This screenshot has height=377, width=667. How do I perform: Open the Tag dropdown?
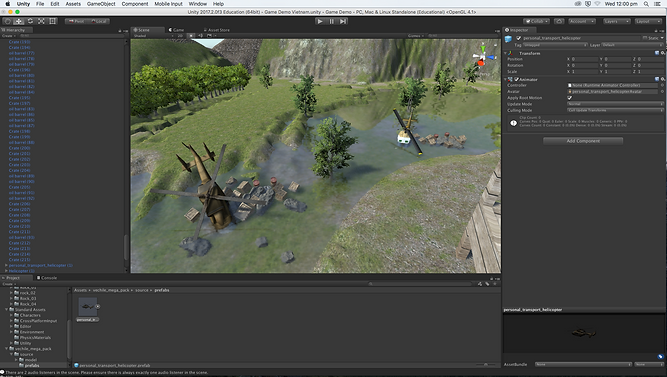[555, 45]
